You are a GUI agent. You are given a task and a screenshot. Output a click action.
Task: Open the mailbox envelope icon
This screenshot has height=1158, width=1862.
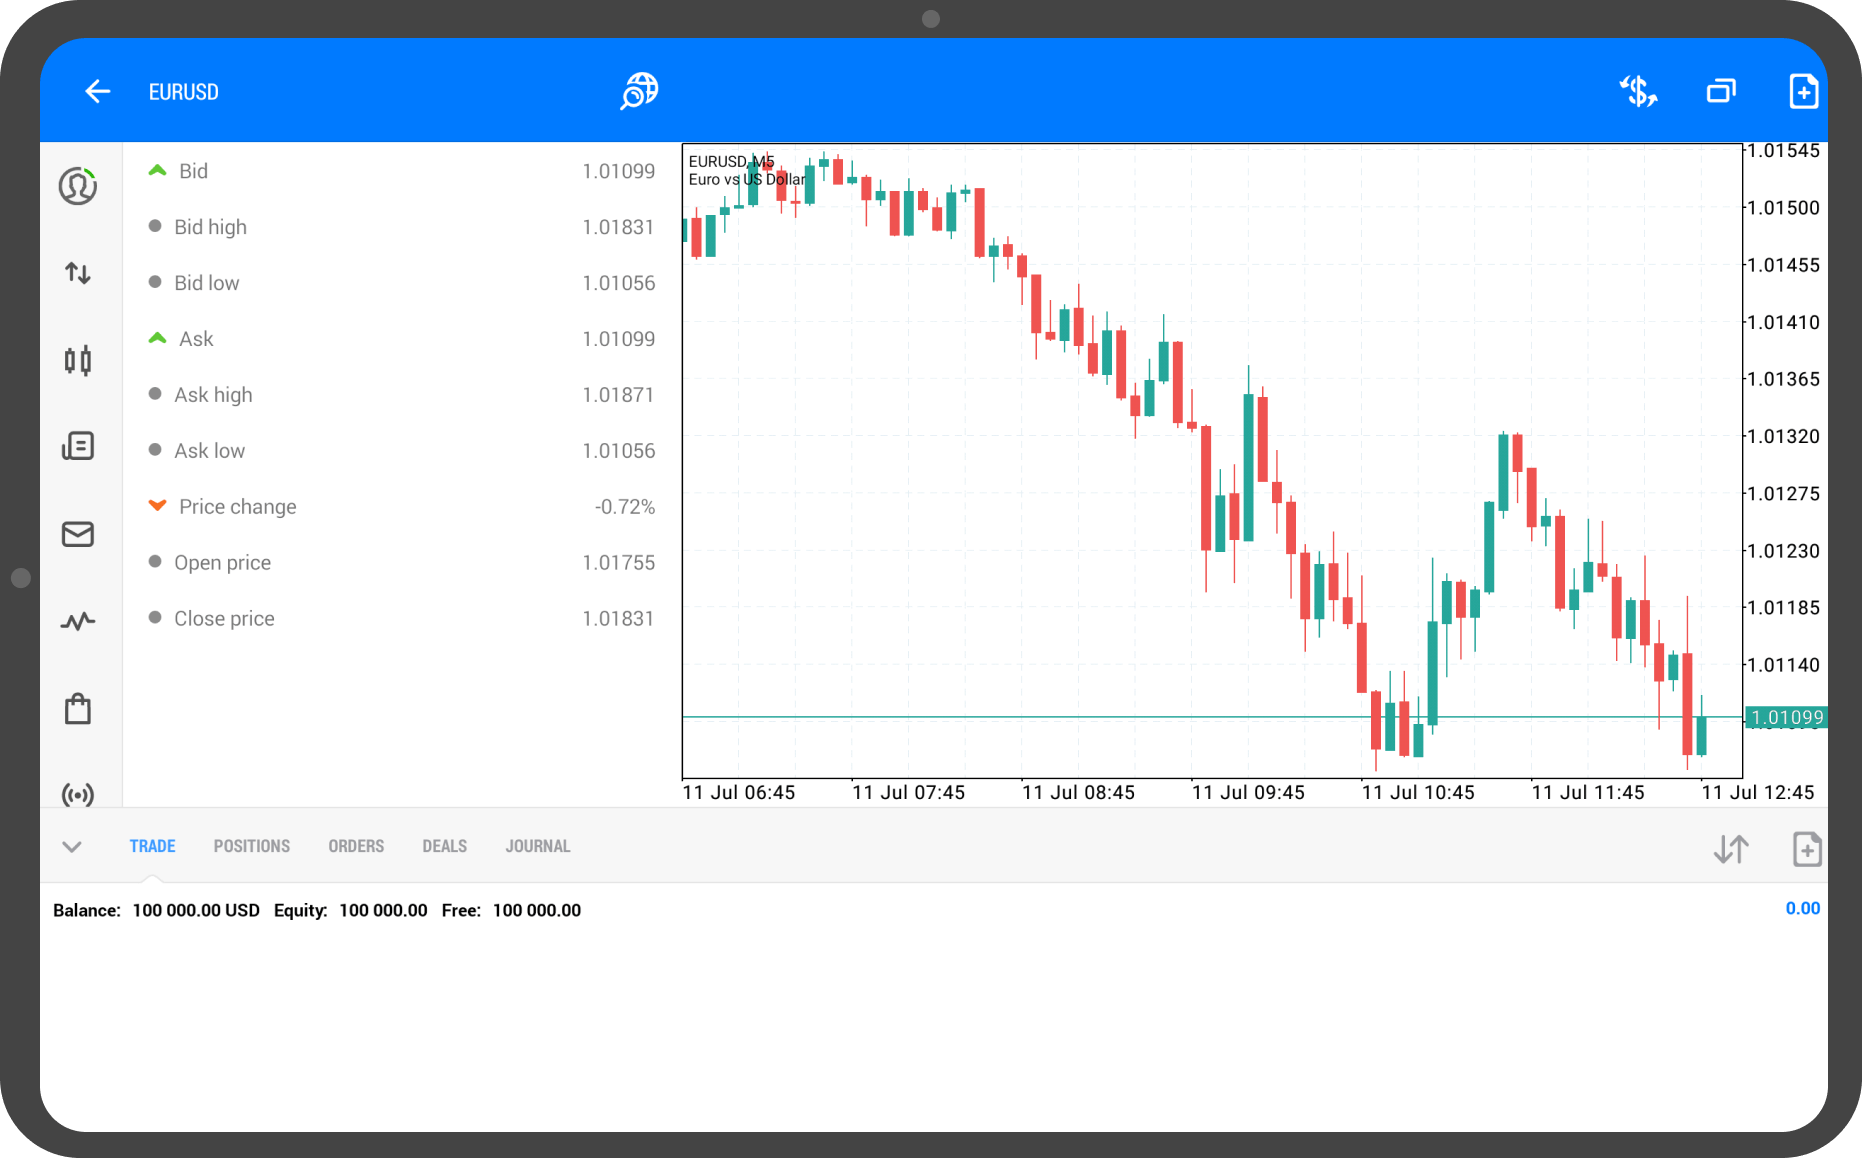coord(78,534)
